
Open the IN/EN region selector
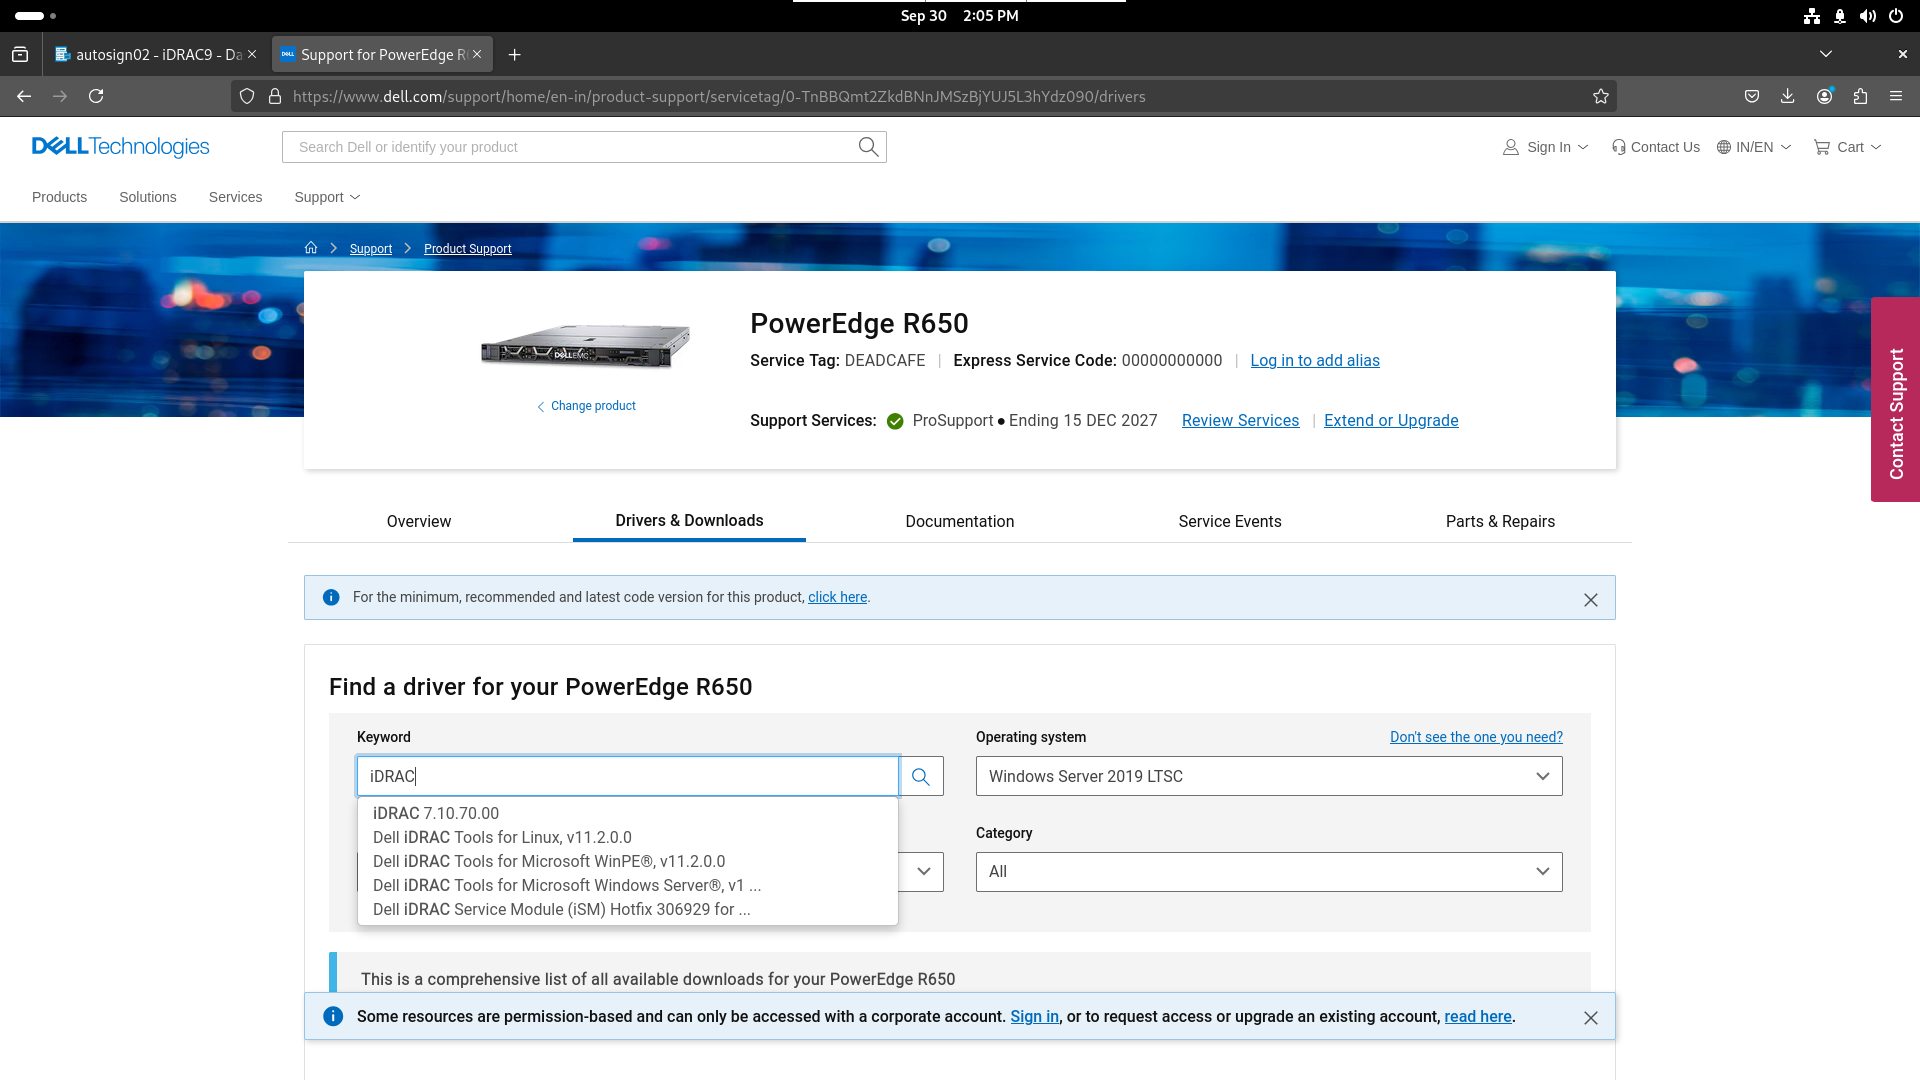(1754, 147)
